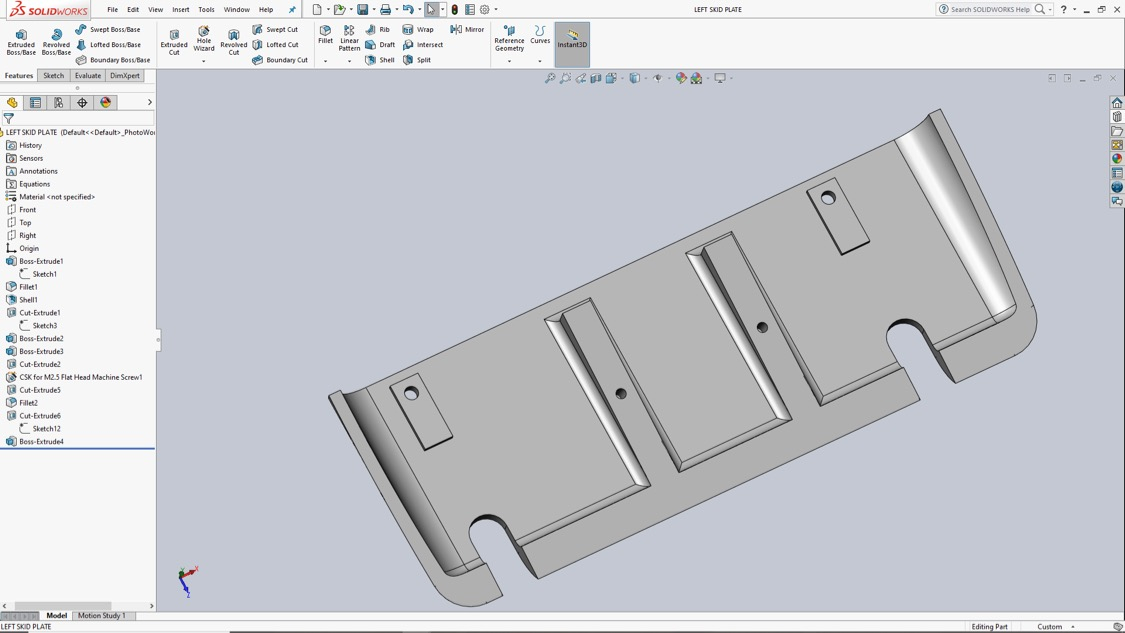Image resolution: width=1125 pixels, height=633 pixels.
Task: Expand the Fillet tool dropdown arrow
Action: 325,62
